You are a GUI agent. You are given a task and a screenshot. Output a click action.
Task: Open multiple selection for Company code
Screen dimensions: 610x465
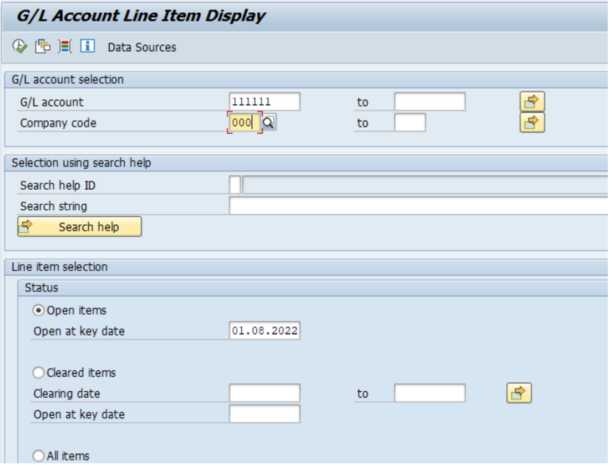tap(531, 123)
